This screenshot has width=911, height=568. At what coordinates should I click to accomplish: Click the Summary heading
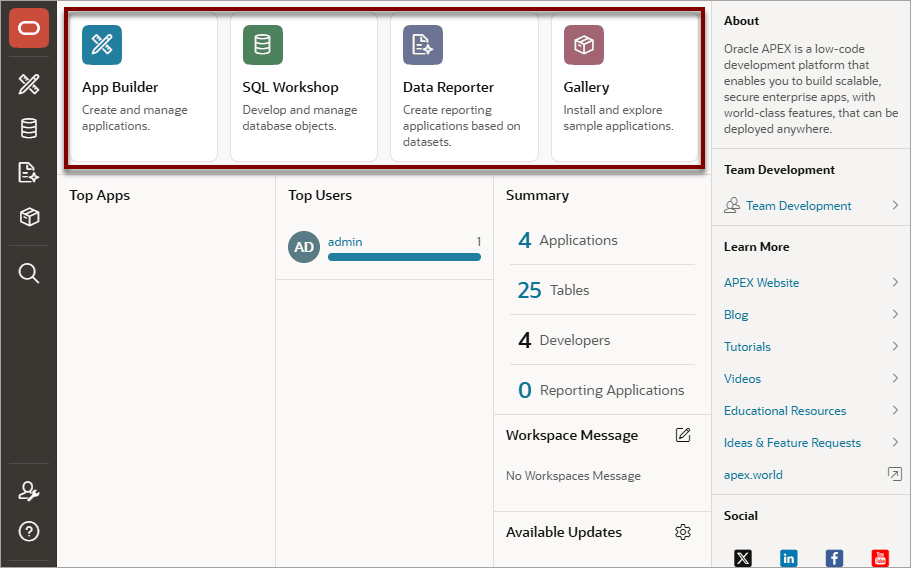tap(537, 196)
